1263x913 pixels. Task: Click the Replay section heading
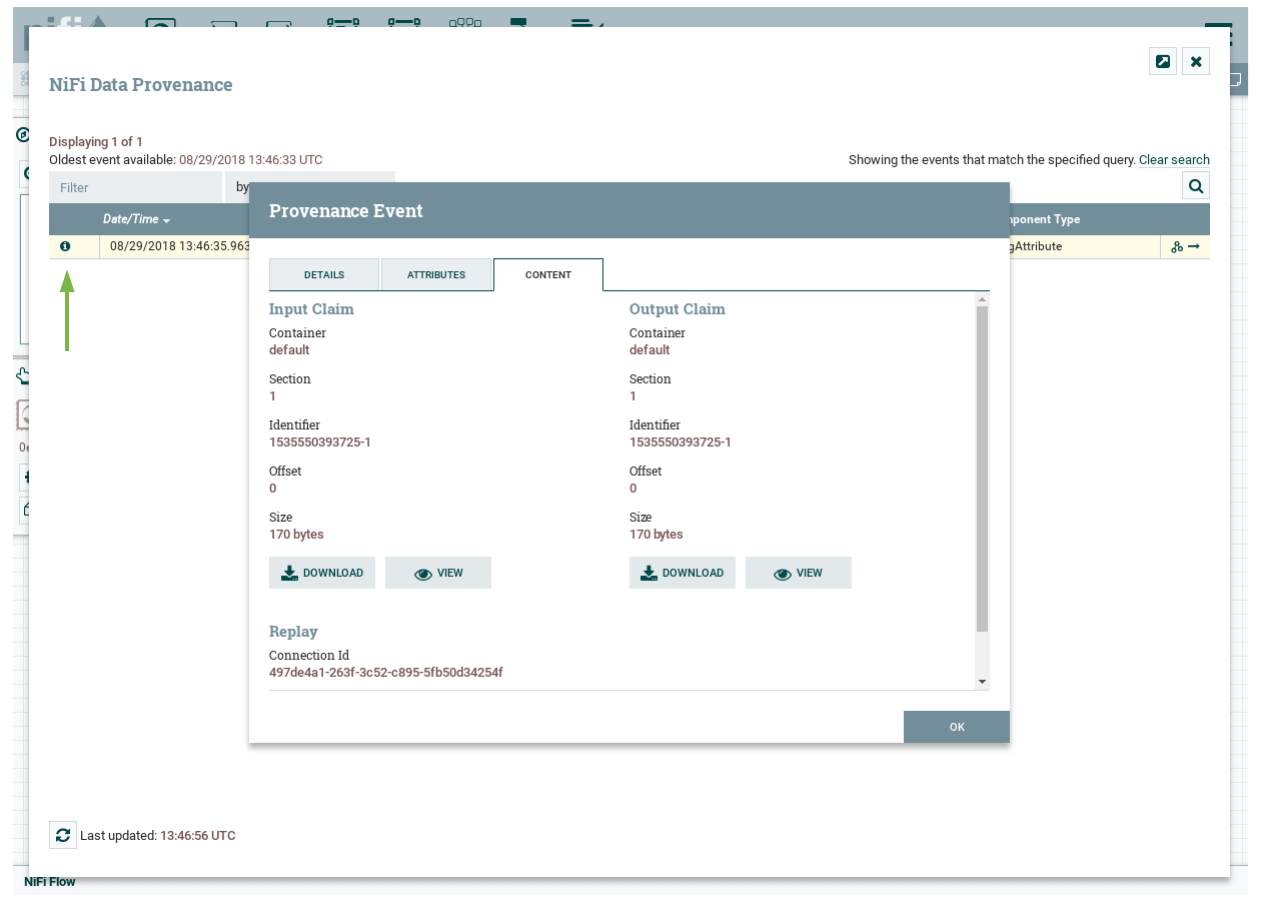pos(293,632)
